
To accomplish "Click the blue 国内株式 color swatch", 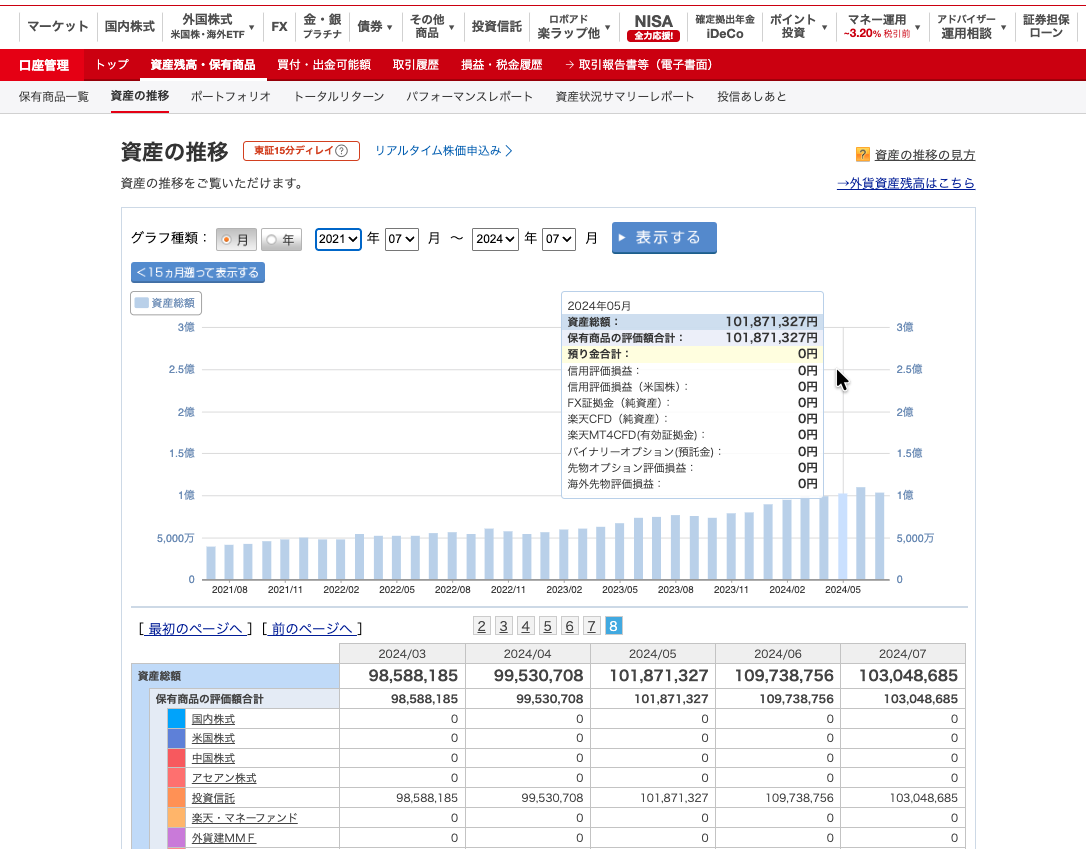I will tap(177, 719).
